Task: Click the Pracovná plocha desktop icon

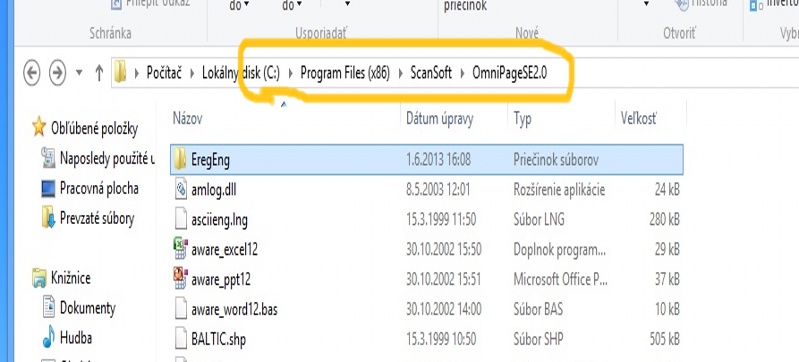Action: tap(48, 189)
